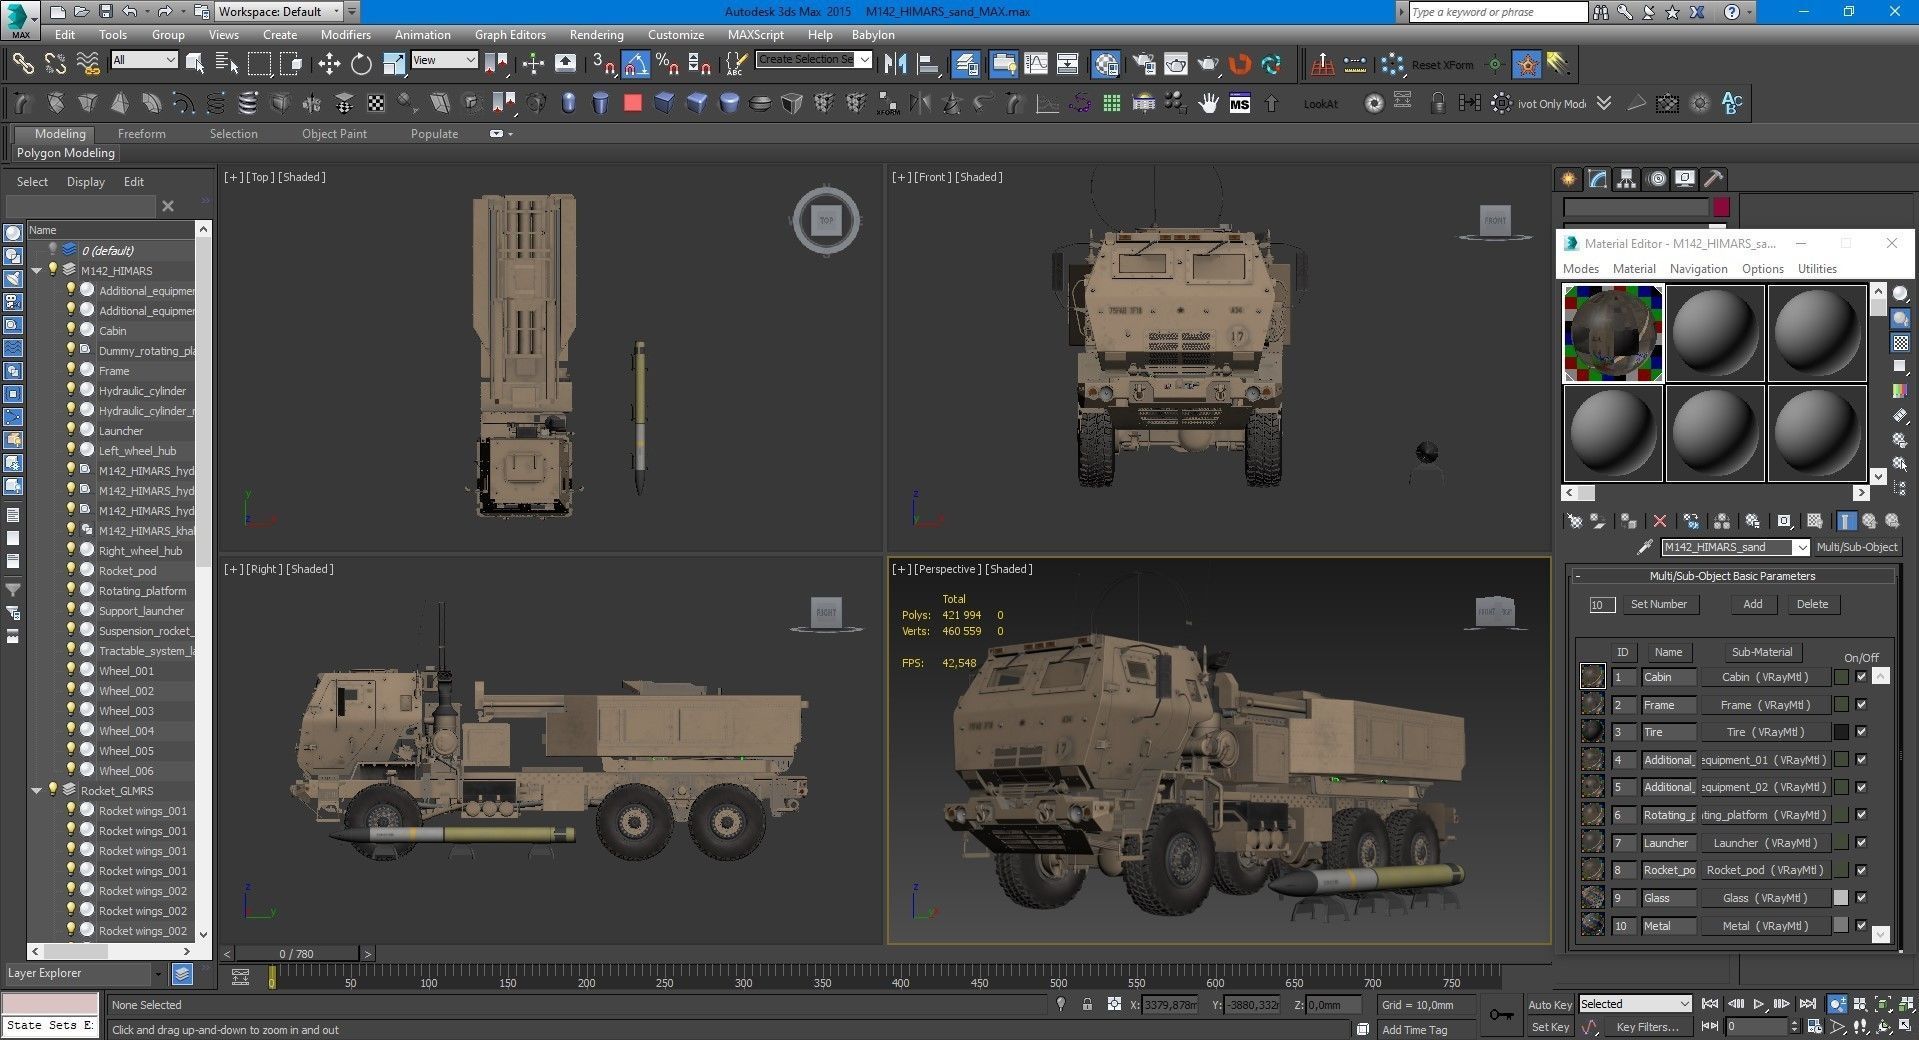Open the Selected key filter dropdown
This screenshot has width=1919, height=1040.
pos(1635,1004)
